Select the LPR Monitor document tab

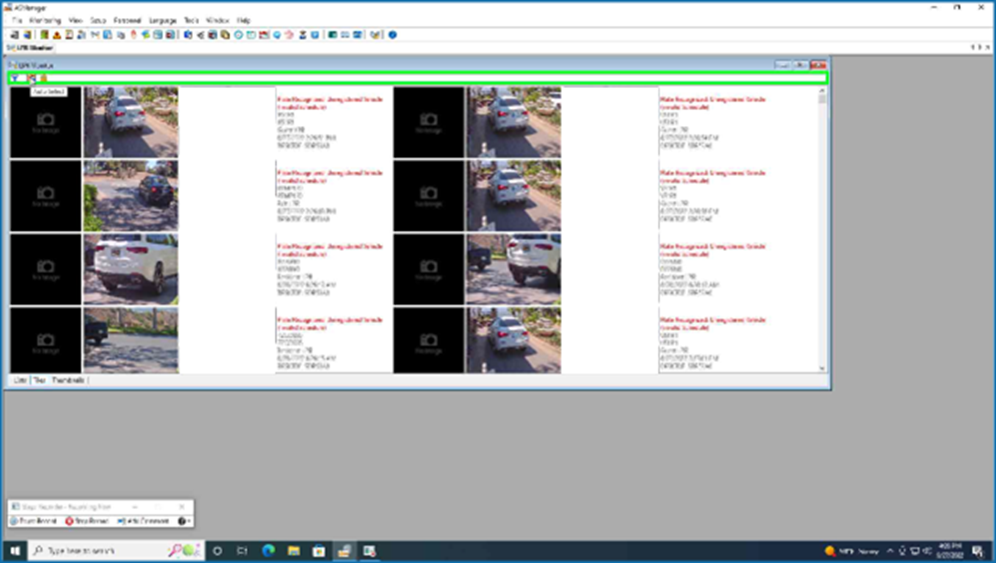[30, 47]
